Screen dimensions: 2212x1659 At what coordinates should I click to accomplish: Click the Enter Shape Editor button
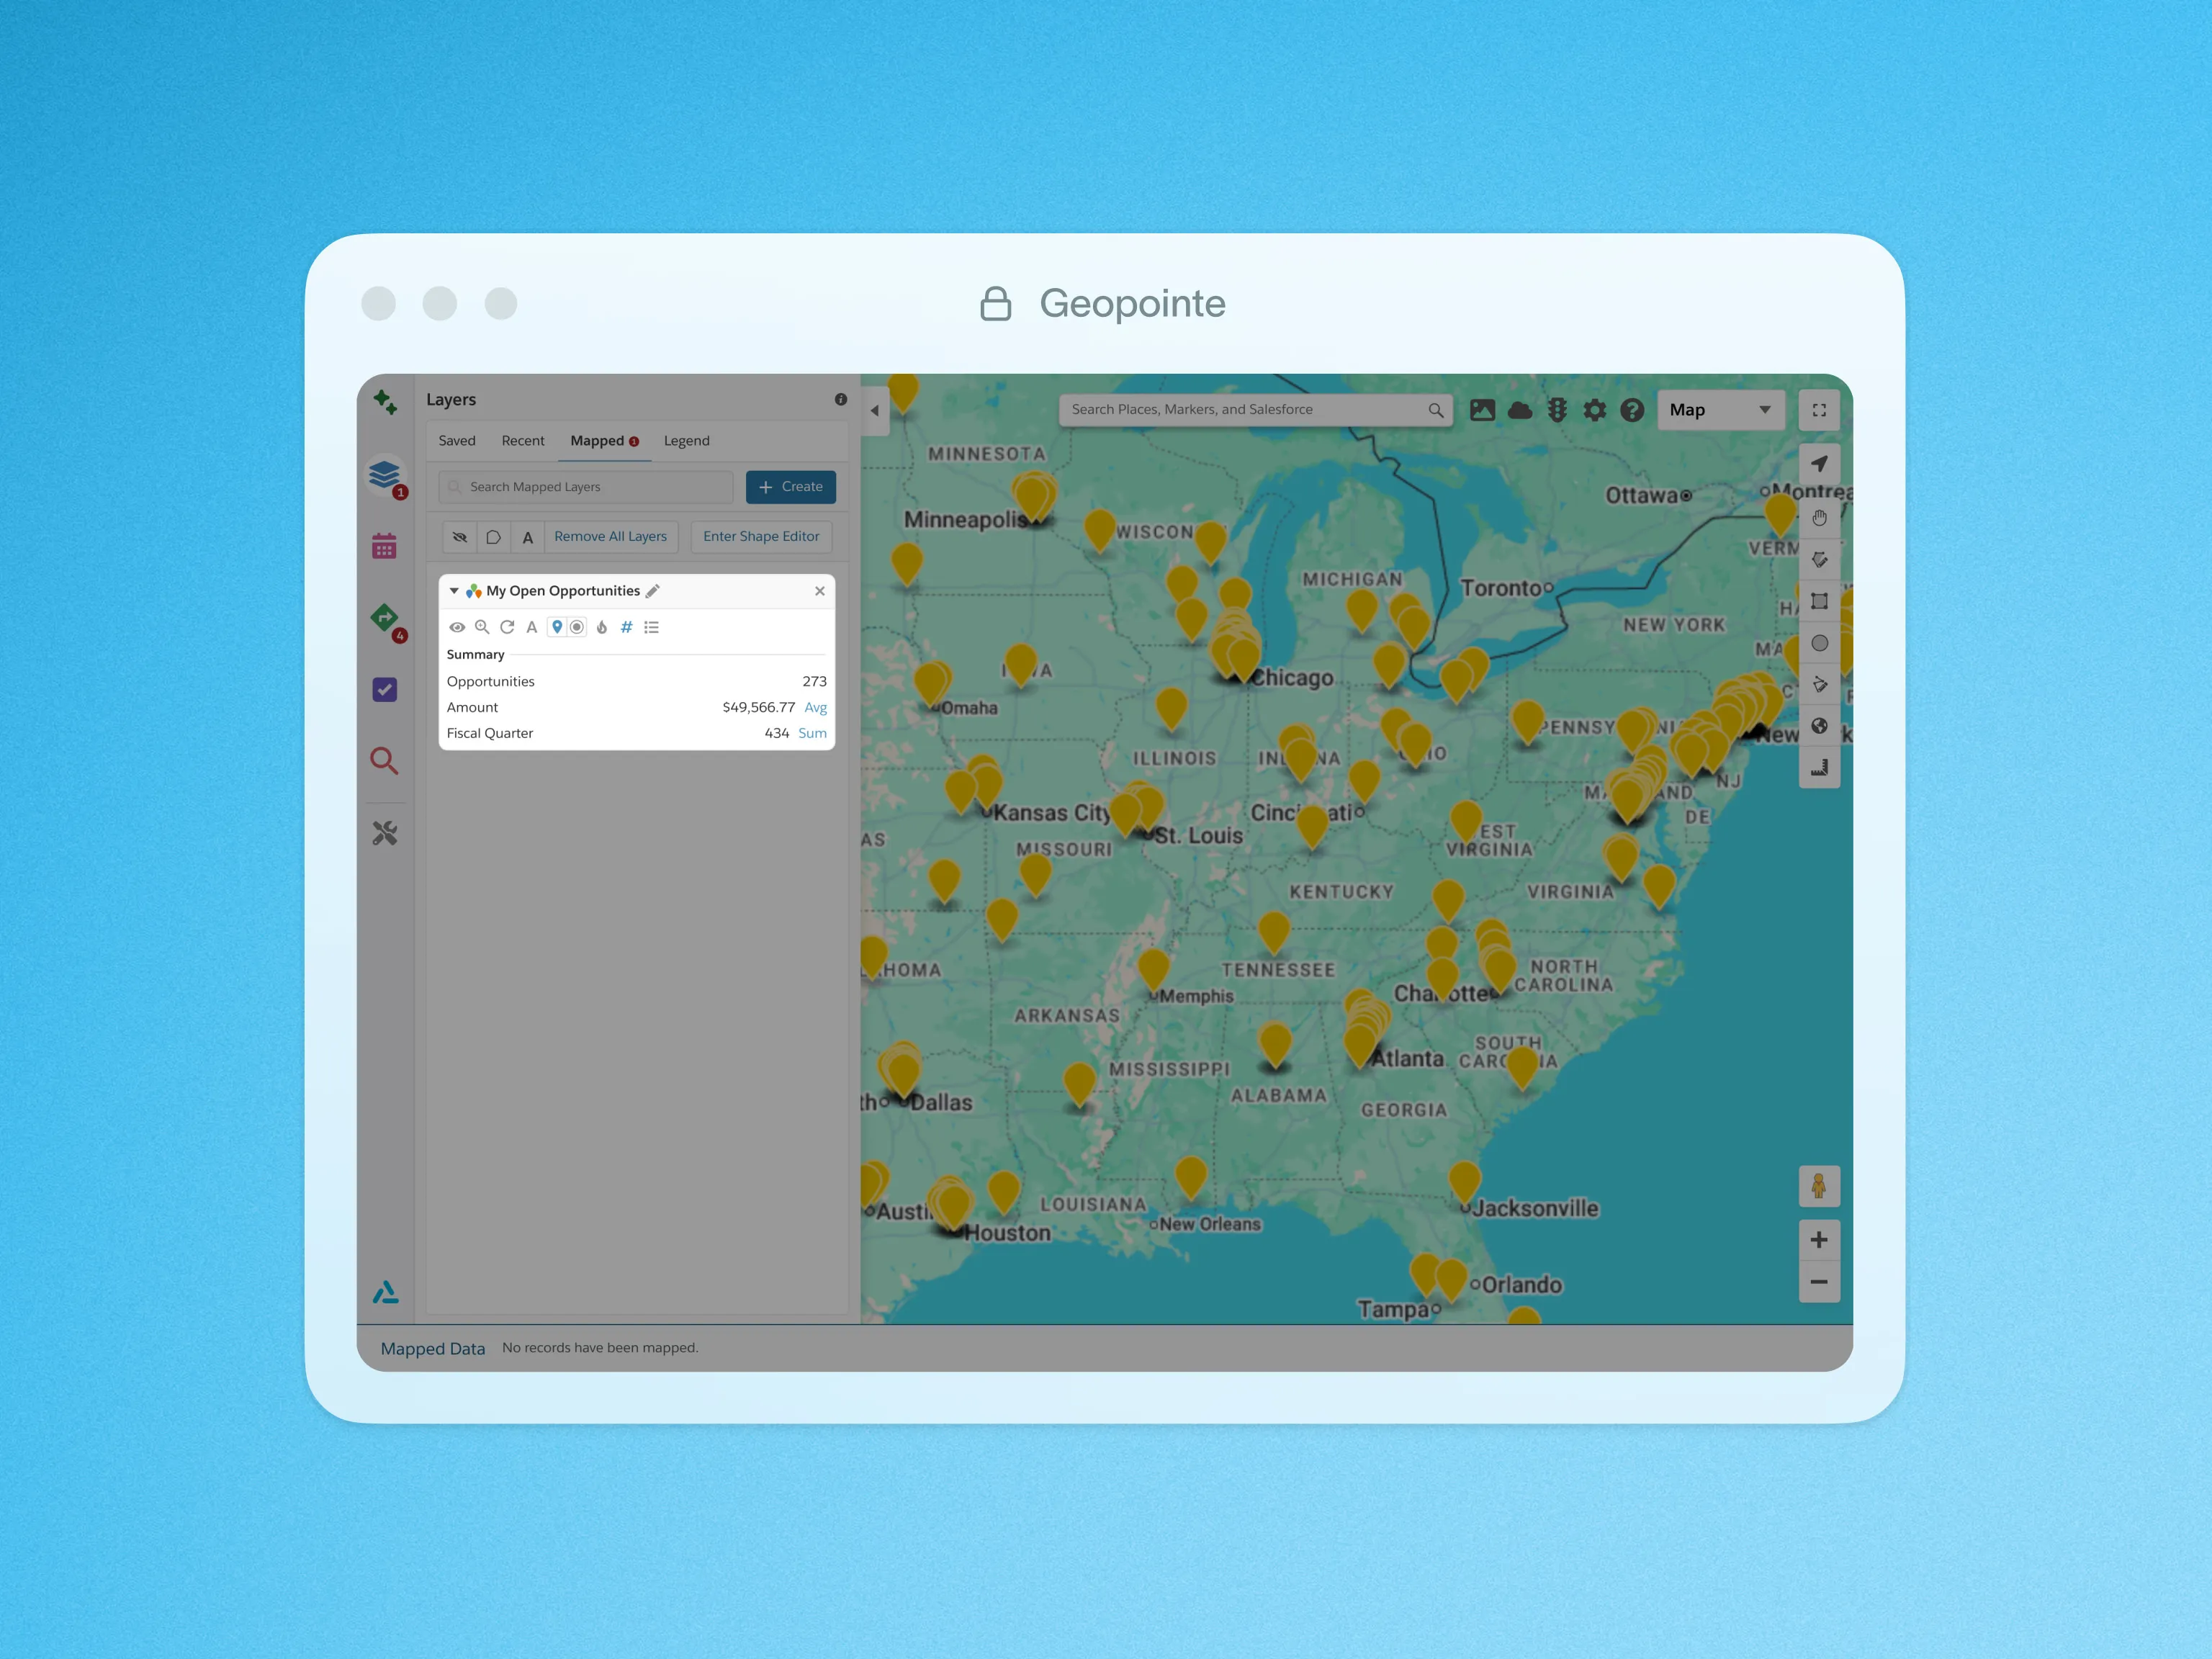pos(761,537)
